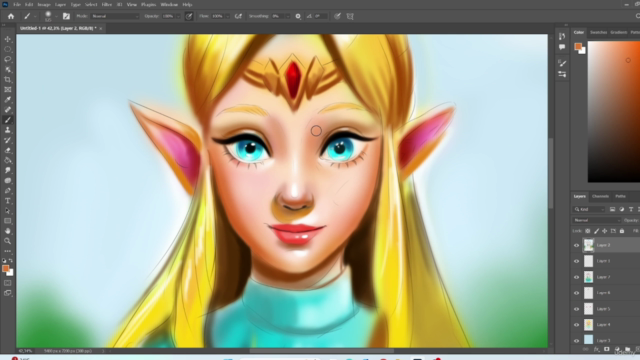Viewport: 640px width, 360px height.
Task: Switch to the Channels tab
Action: point(600,196)
